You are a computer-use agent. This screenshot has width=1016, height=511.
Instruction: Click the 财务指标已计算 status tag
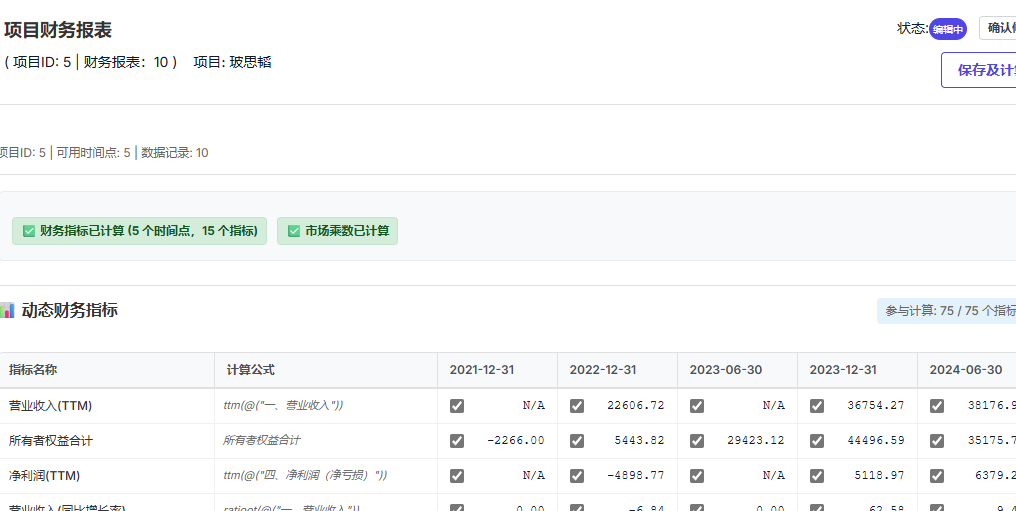(139, 231)
